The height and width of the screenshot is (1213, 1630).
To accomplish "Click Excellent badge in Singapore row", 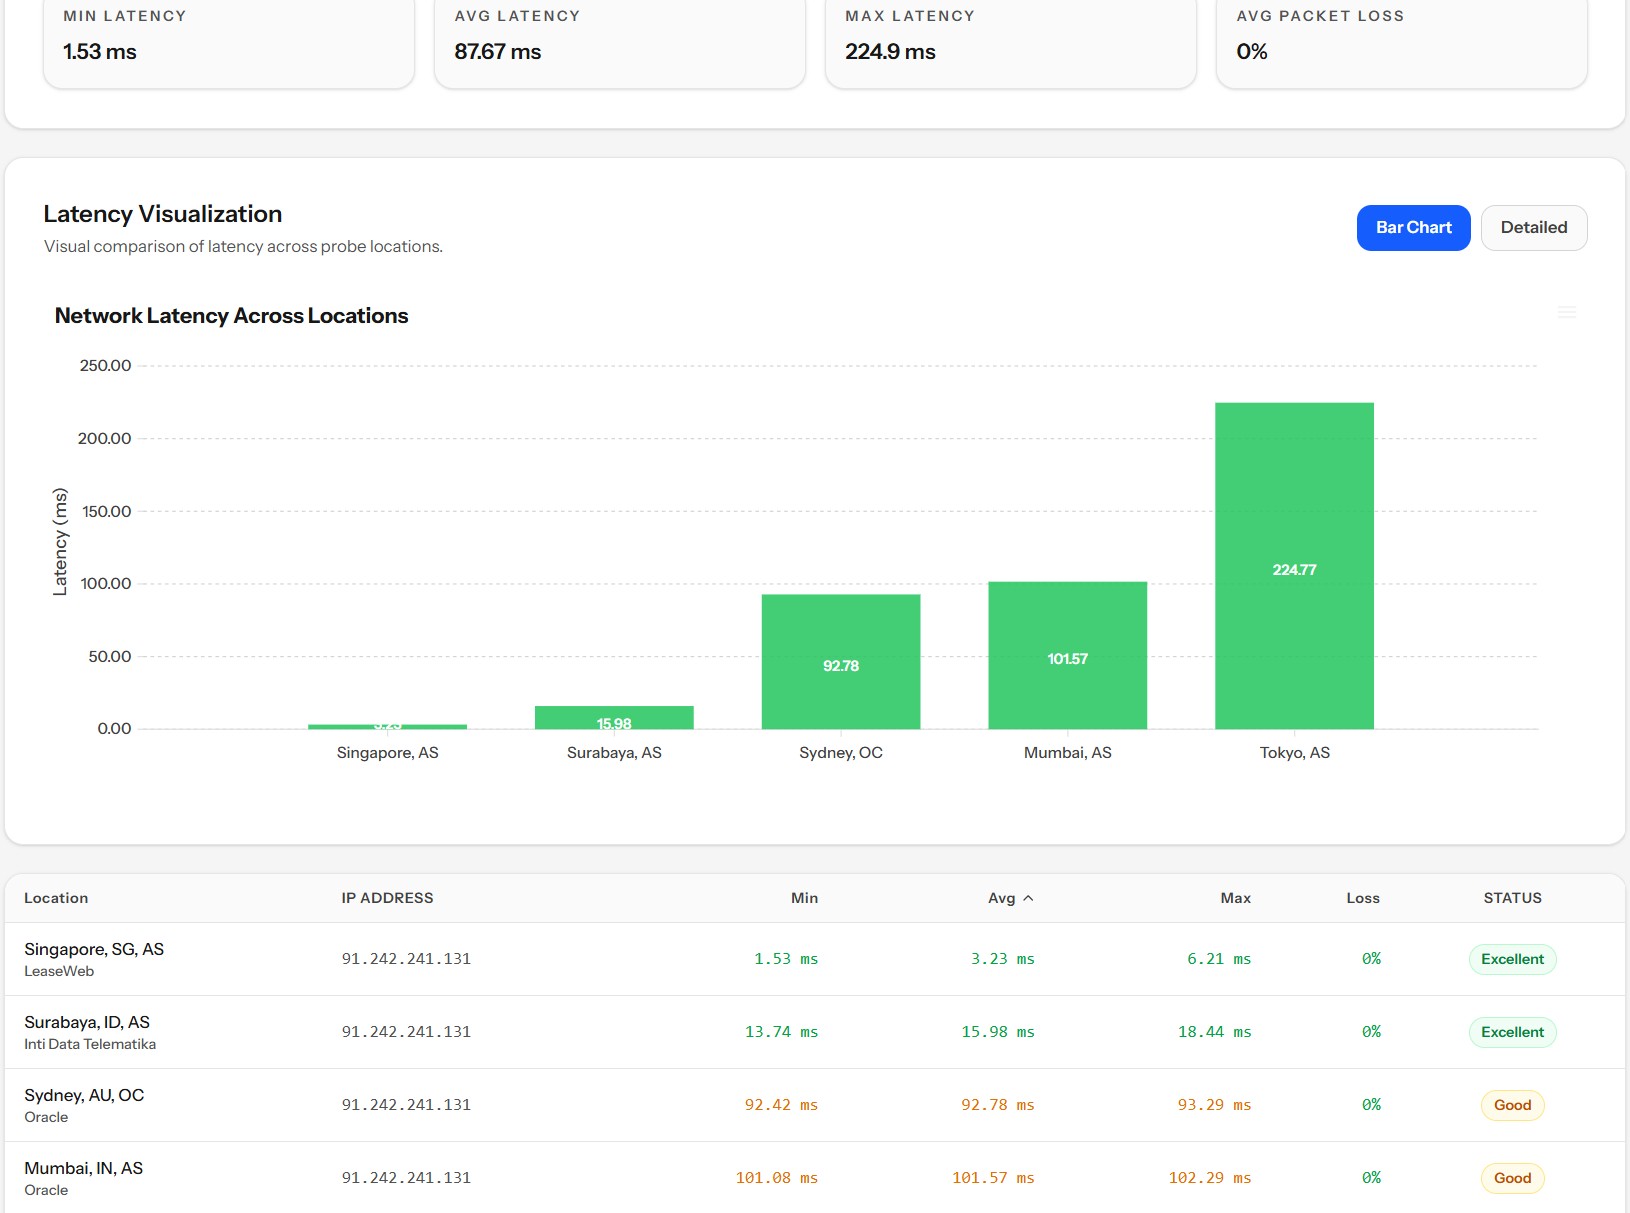I will click(x=1512, y=959).
